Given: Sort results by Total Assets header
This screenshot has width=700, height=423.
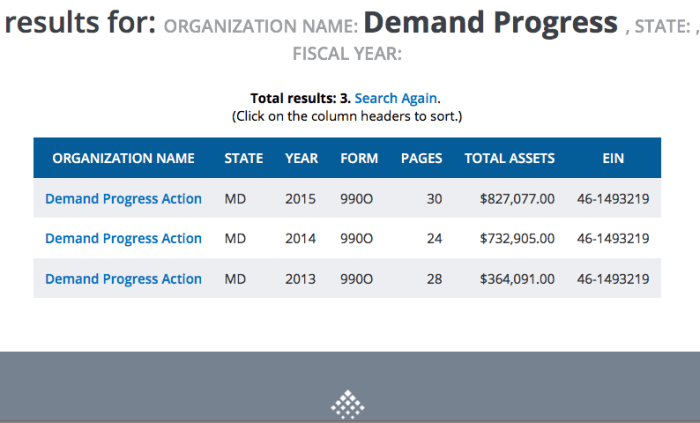Looking at the screenshot, I should coord(510,158).
